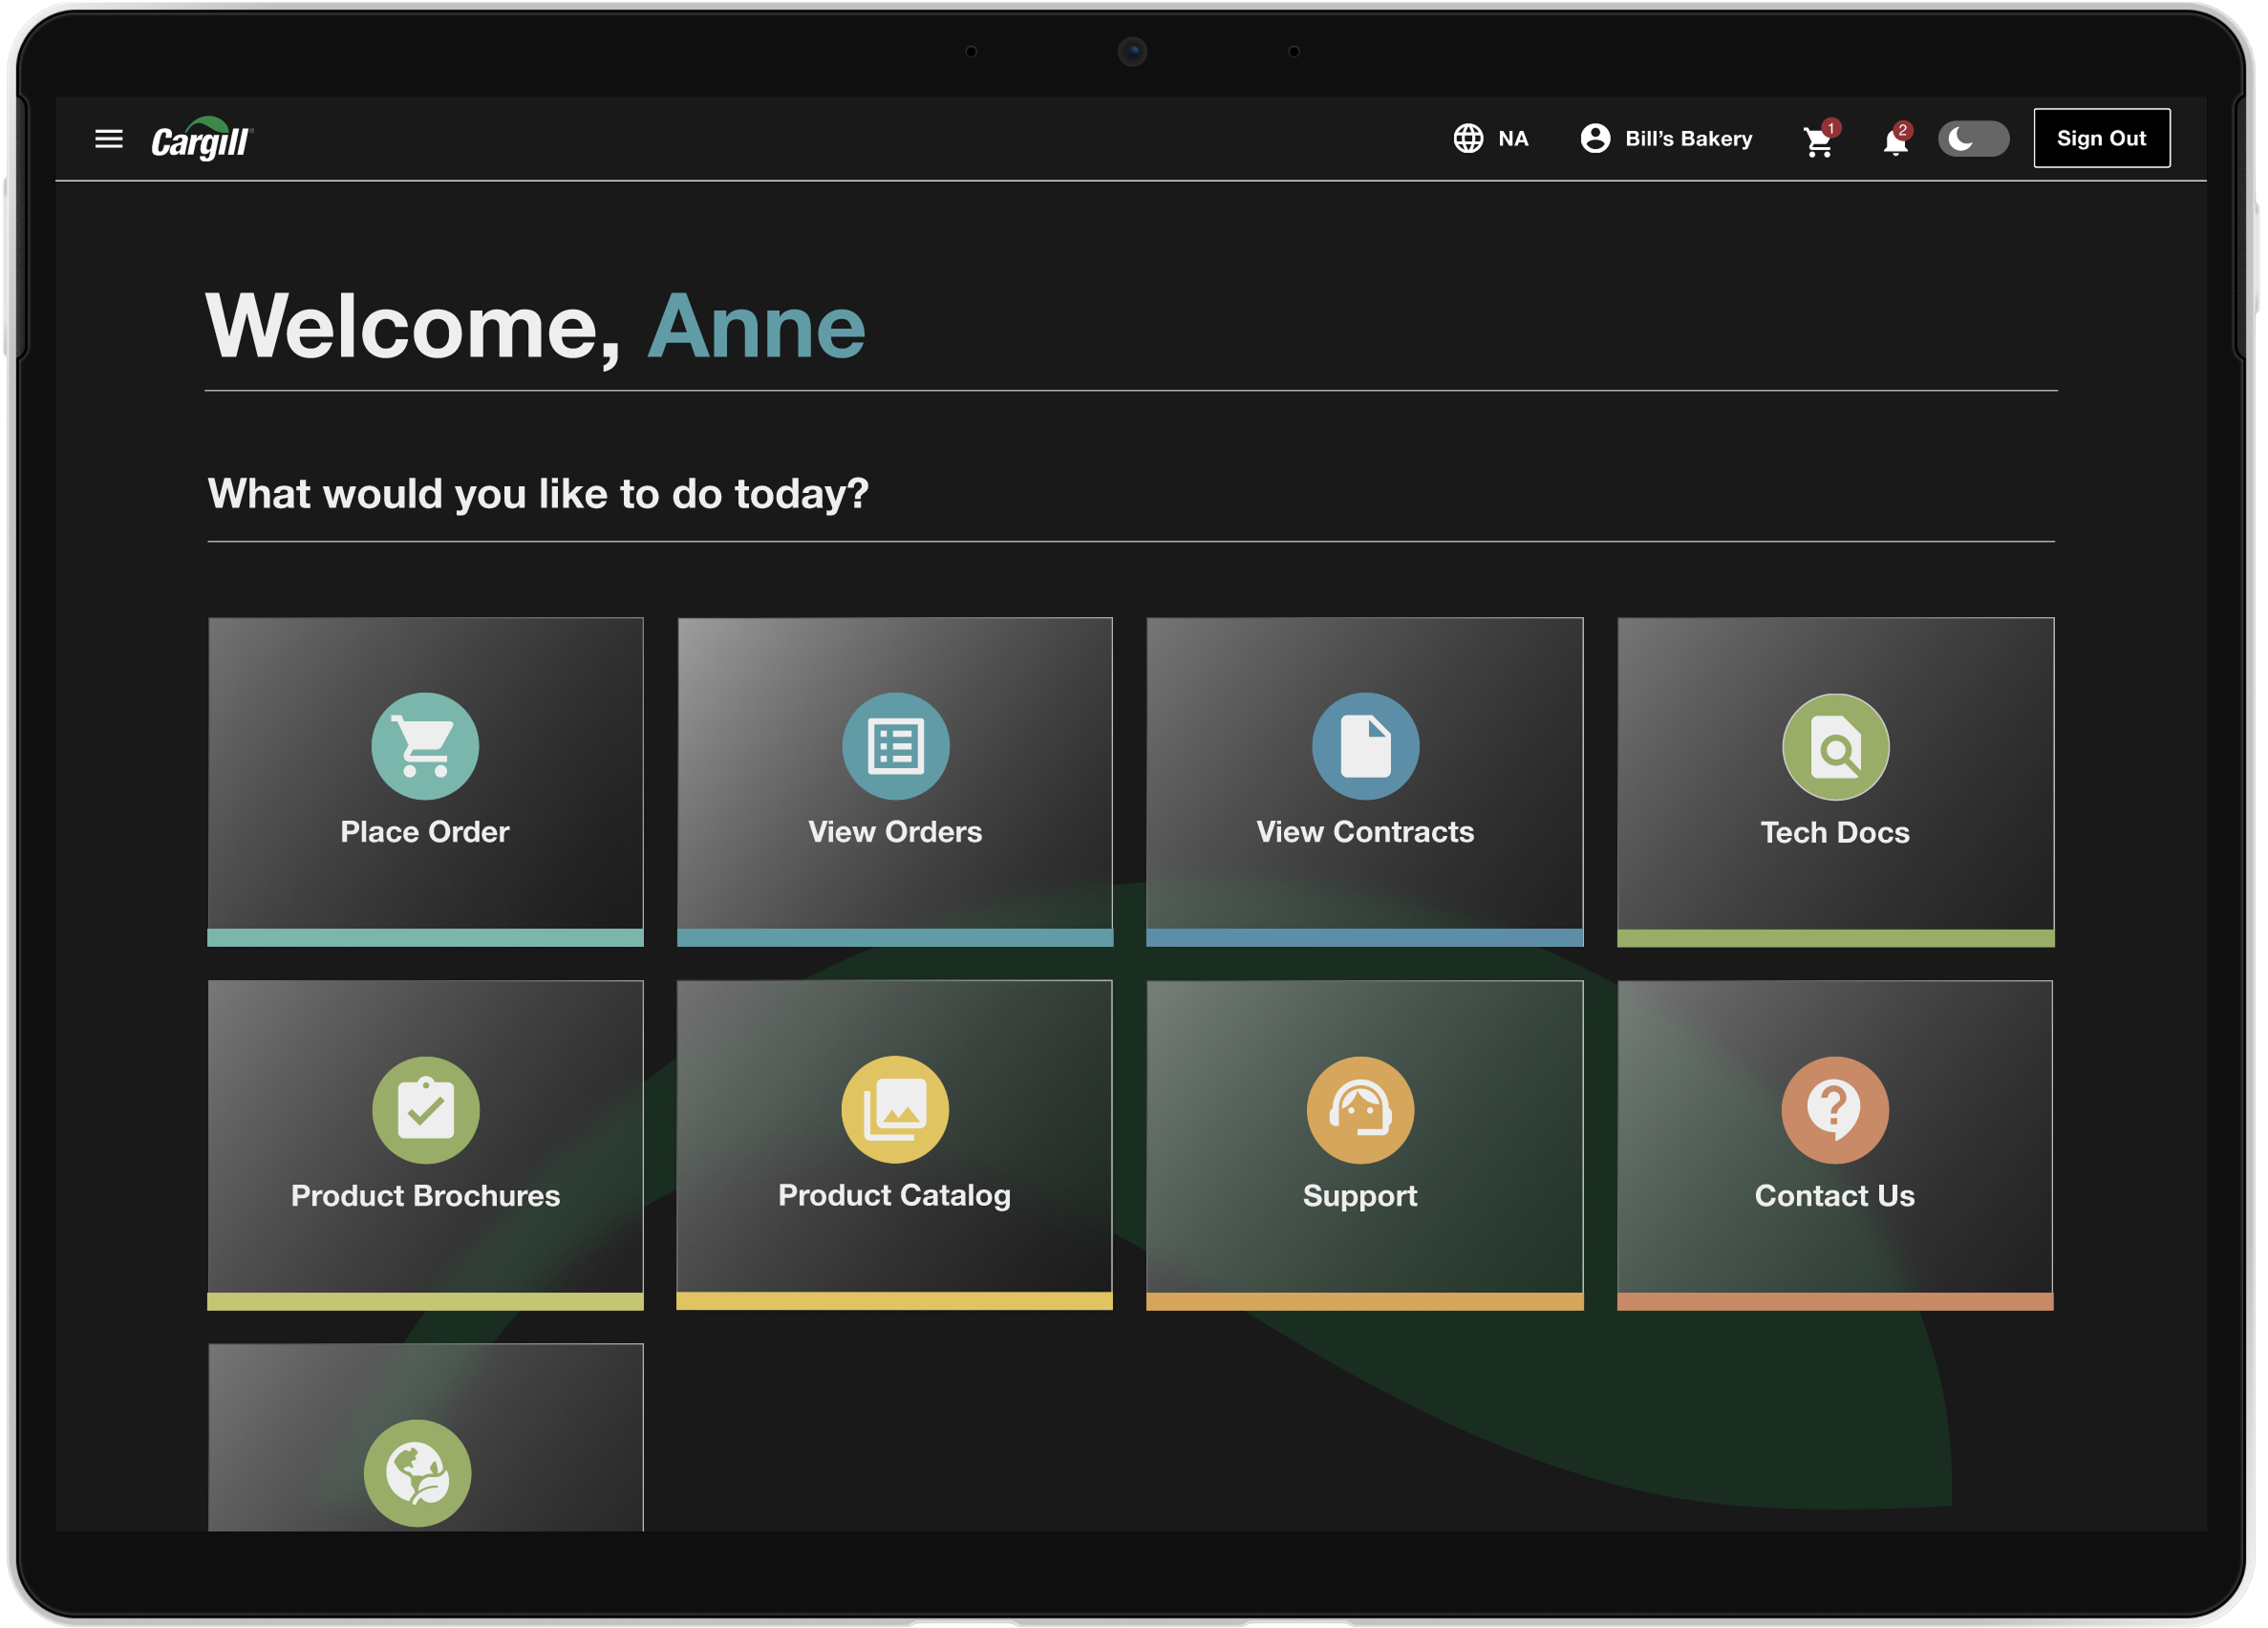Select the Contact Us tile label

pyautogui.click(x=1834, y=1196)
